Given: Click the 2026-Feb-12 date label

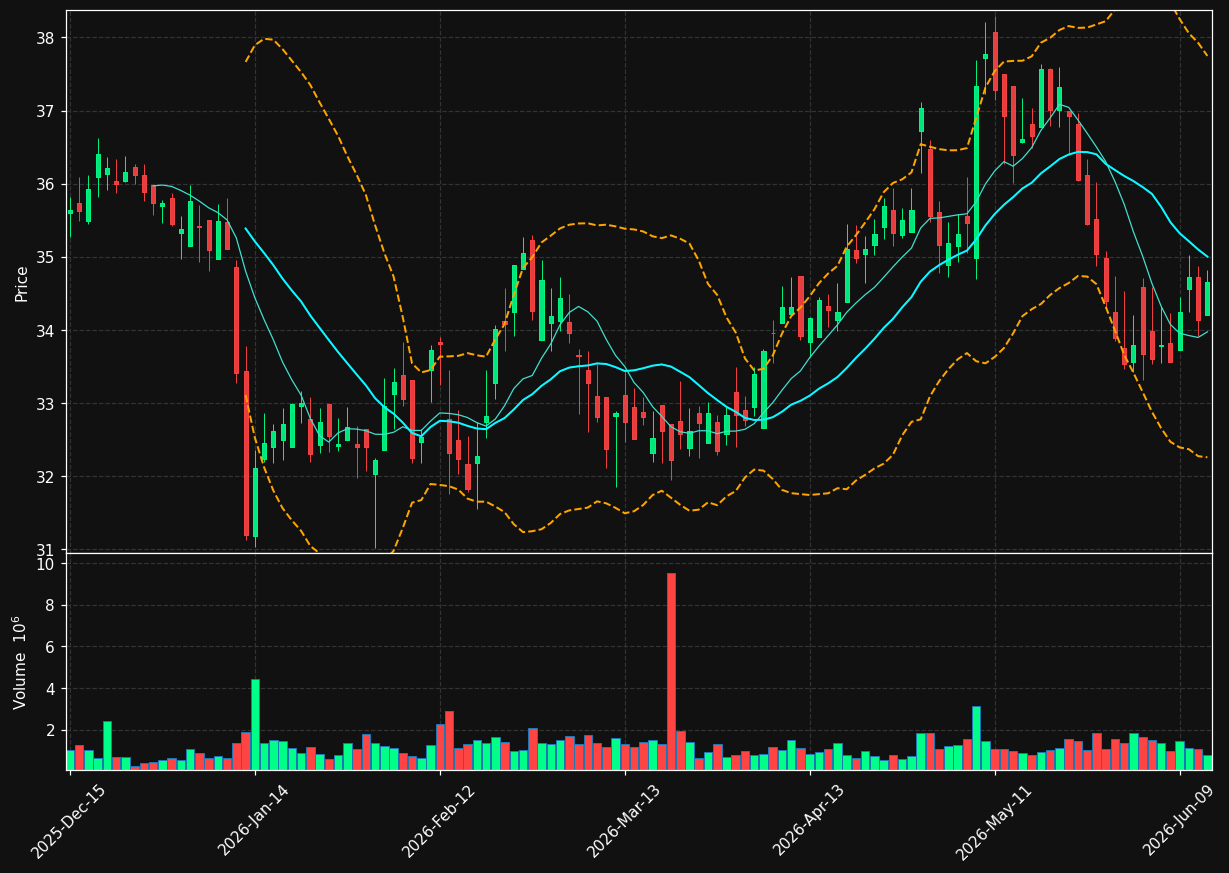Looking at the screenshot, I should (x=438, y=822).
